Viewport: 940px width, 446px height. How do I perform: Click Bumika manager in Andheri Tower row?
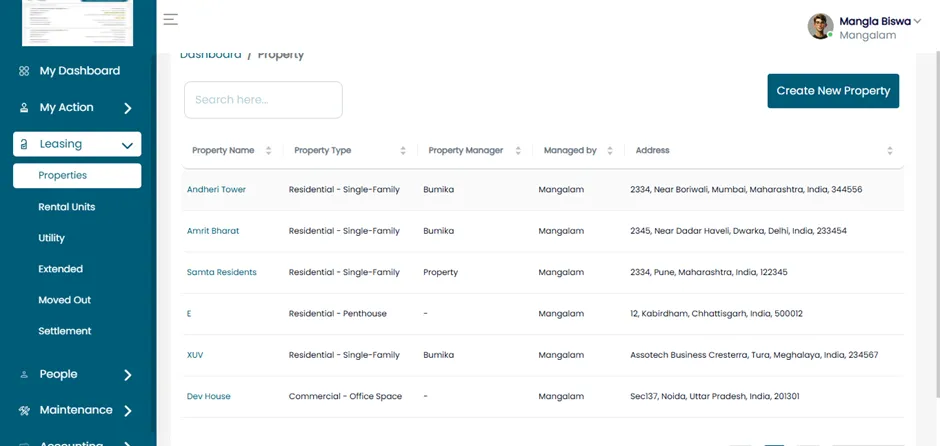(x=438, y=189)
